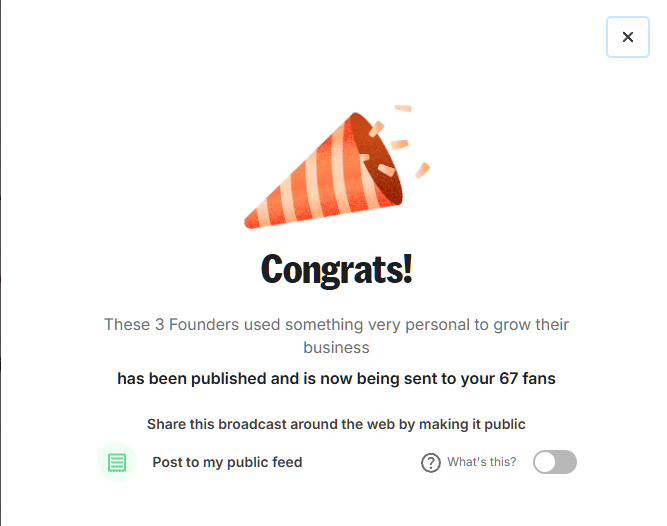Click the question mark help icon
The width and height of the screenshot is (667, 526).
point(431,462)
